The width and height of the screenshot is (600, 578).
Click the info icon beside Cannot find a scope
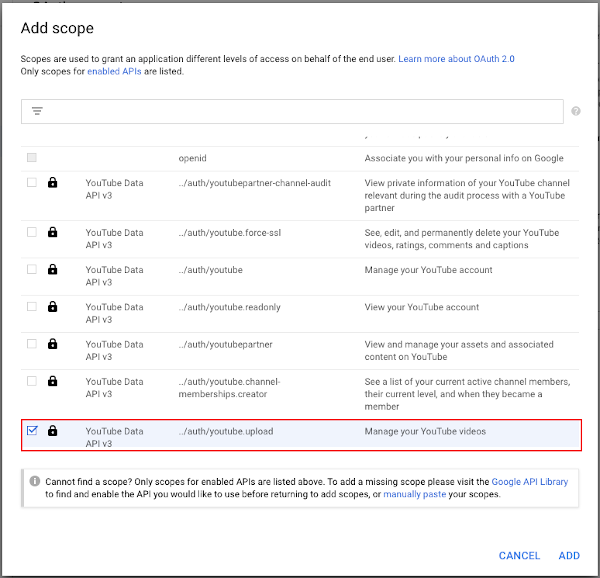click(35, 481)
